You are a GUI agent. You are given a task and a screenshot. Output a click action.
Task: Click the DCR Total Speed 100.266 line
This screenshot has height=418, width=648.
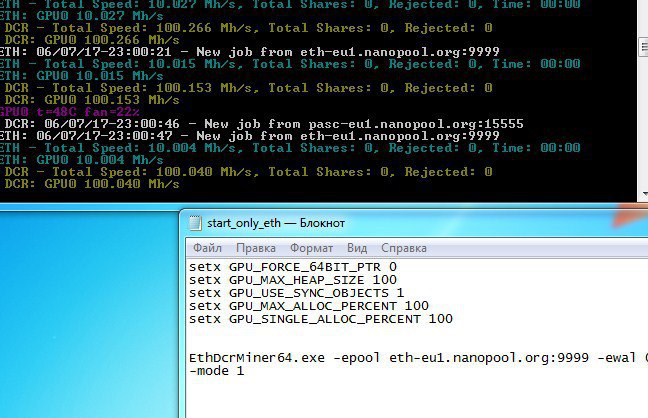coord(248,28)
